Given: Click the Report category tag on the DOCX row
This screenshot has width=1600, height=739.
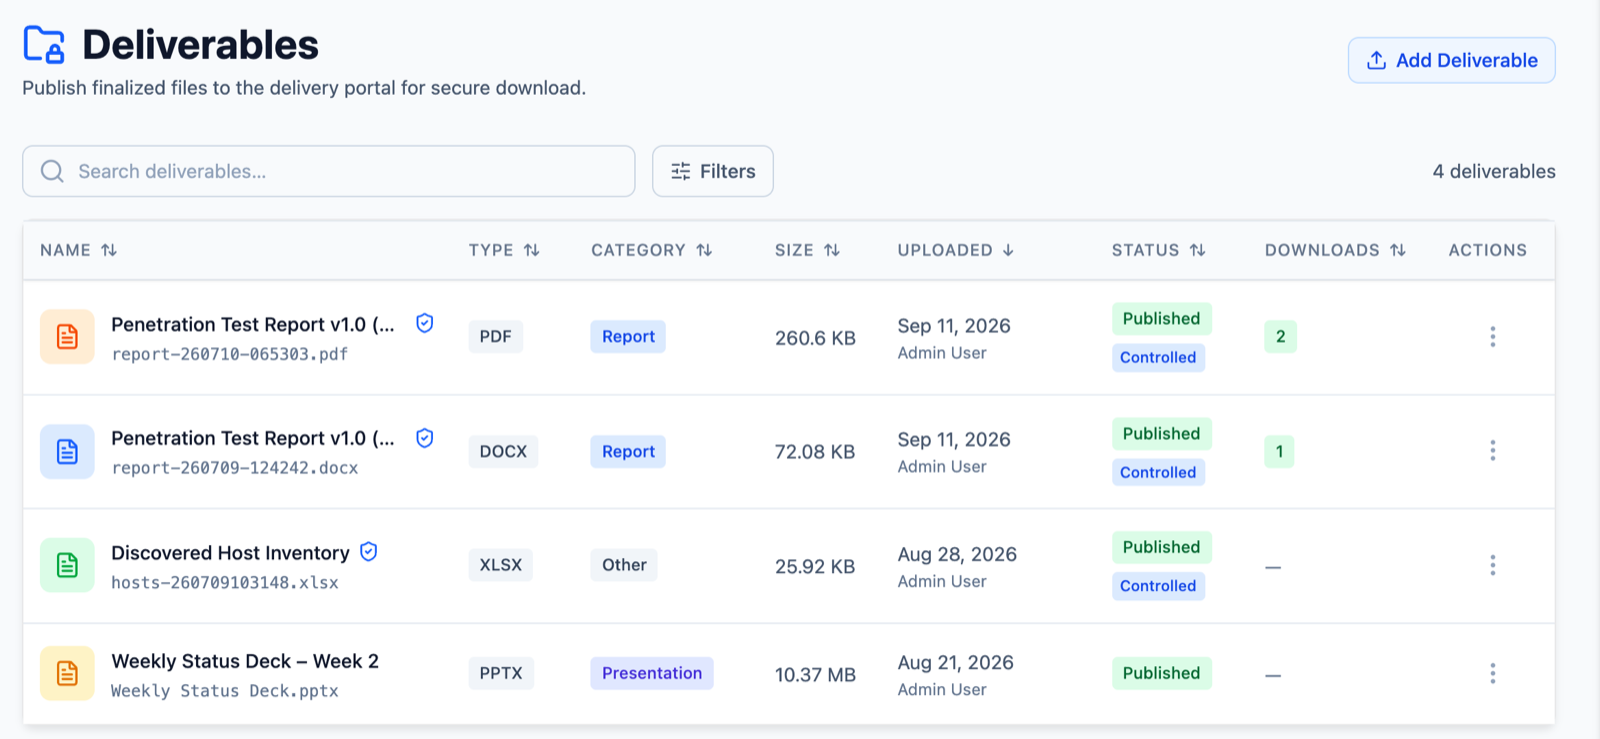Looking at the screenshot, I should [x=628, y=451].
